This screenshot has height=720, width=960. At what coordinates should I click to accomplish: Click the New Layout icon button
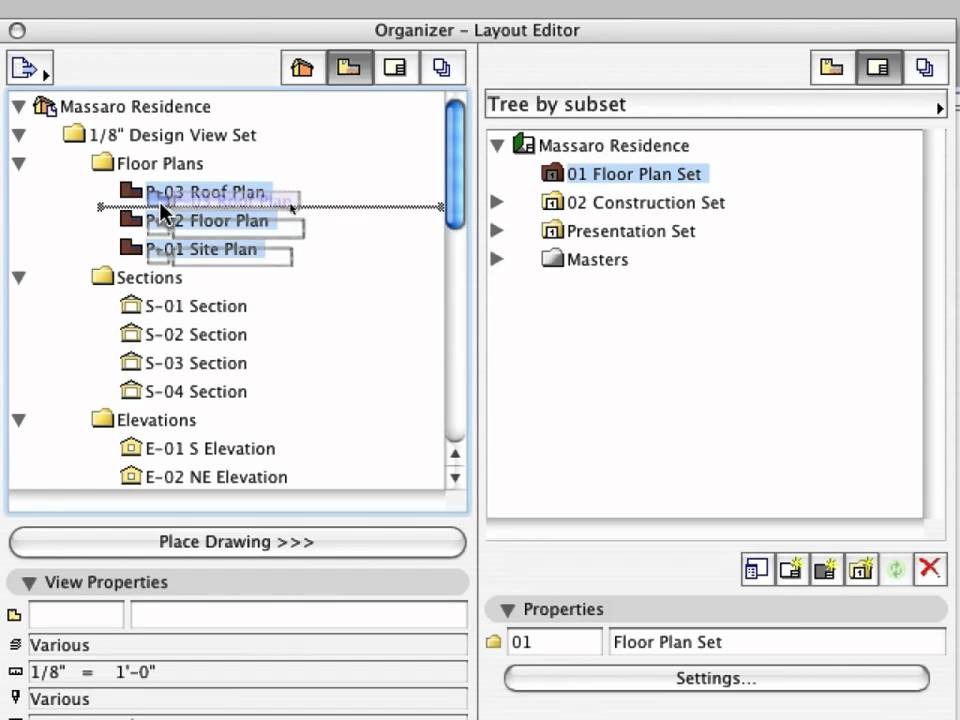click(792, 569)
